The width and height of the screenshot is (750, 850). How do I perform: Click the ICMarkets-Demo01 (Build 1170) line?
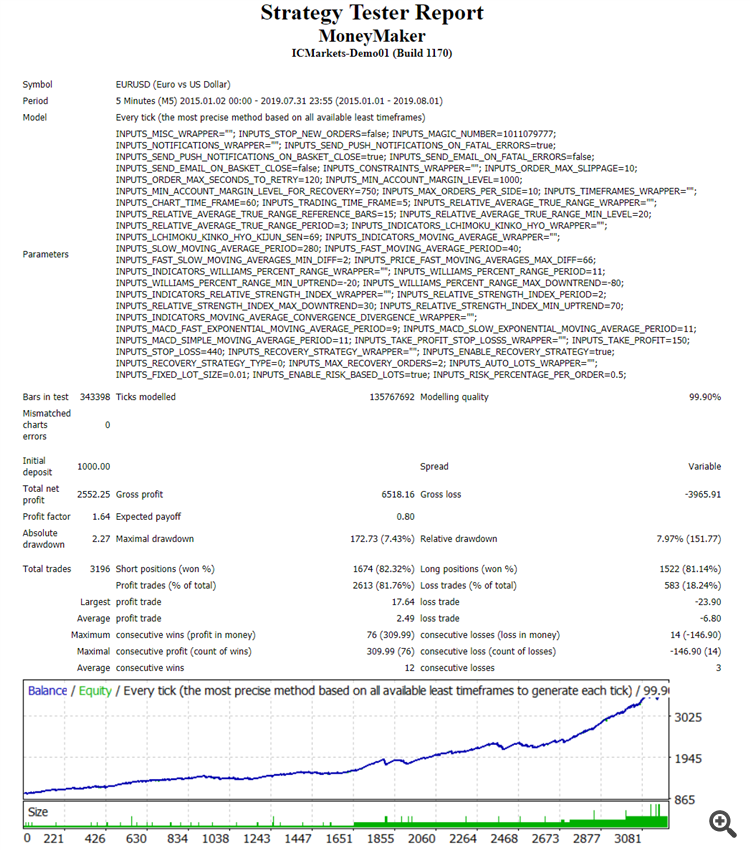coord(372,53)
